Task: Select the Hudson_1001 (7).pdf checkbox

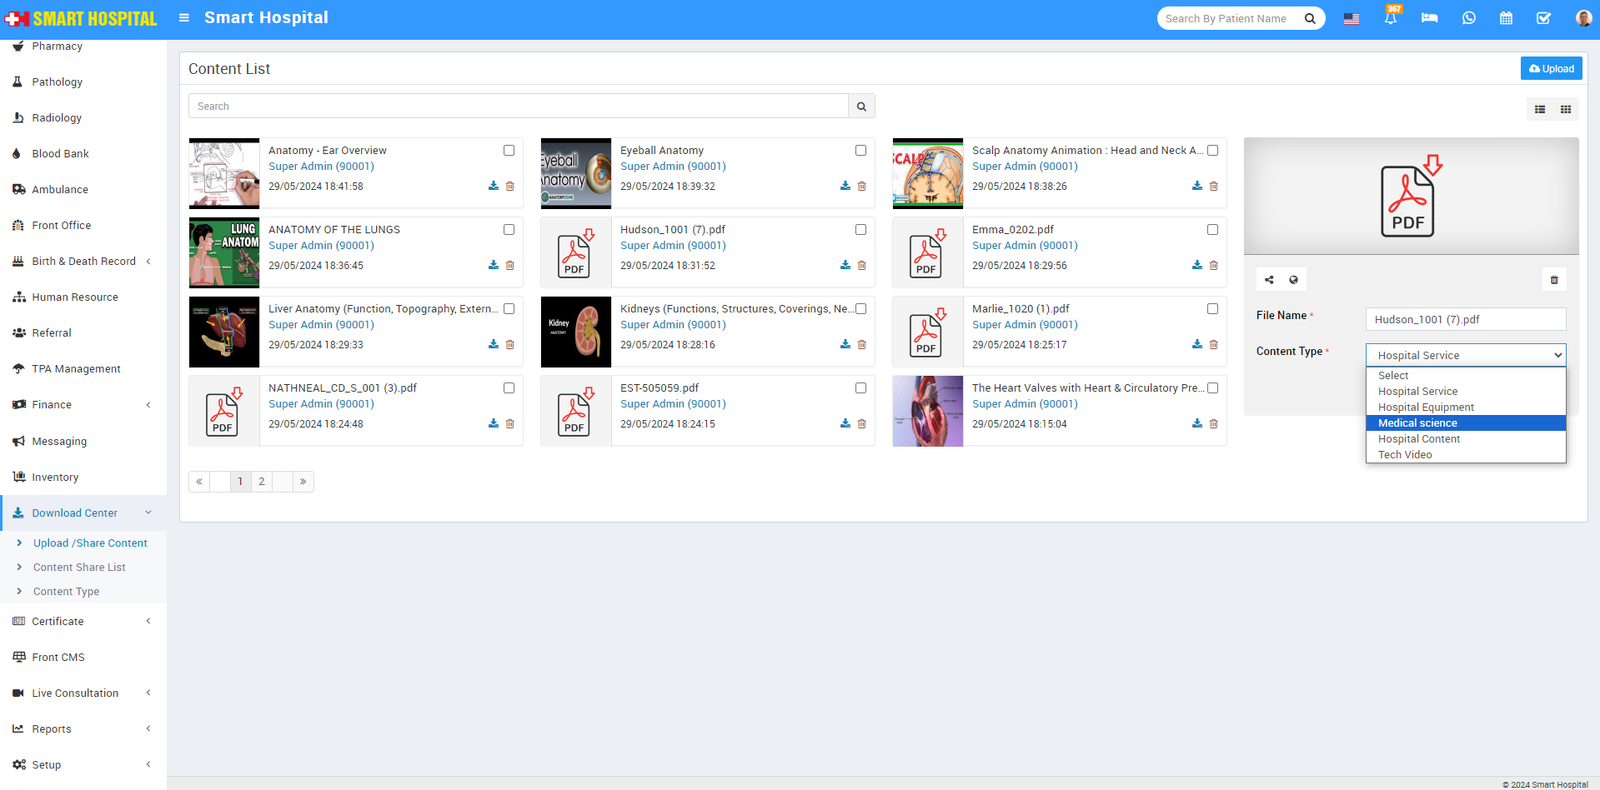Action: [861, 230]
